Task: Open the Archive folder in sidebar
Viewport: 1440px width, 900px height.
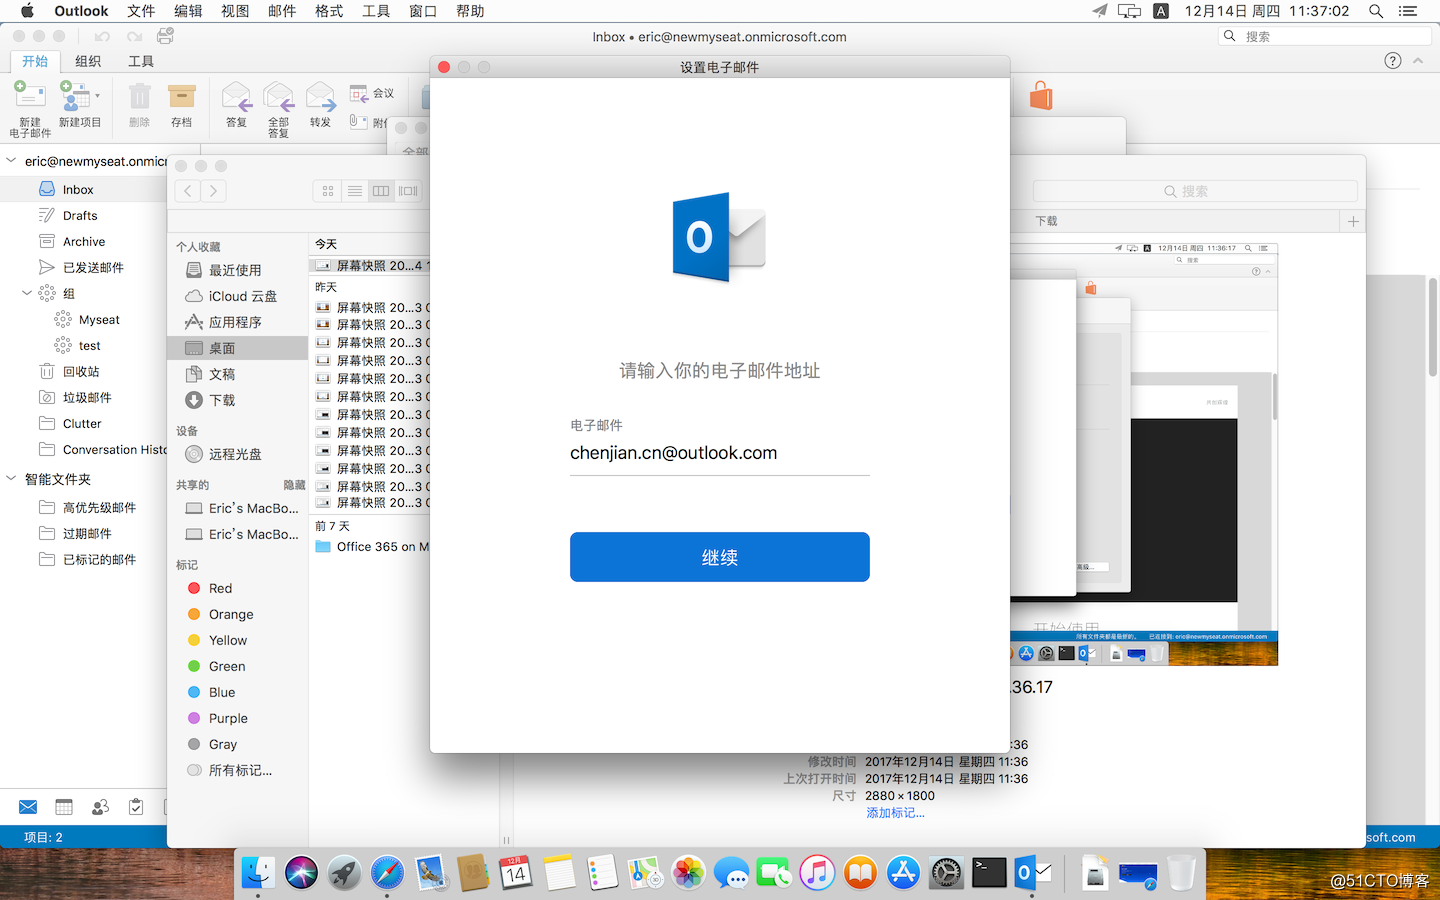Action: (x=84, y=241)
